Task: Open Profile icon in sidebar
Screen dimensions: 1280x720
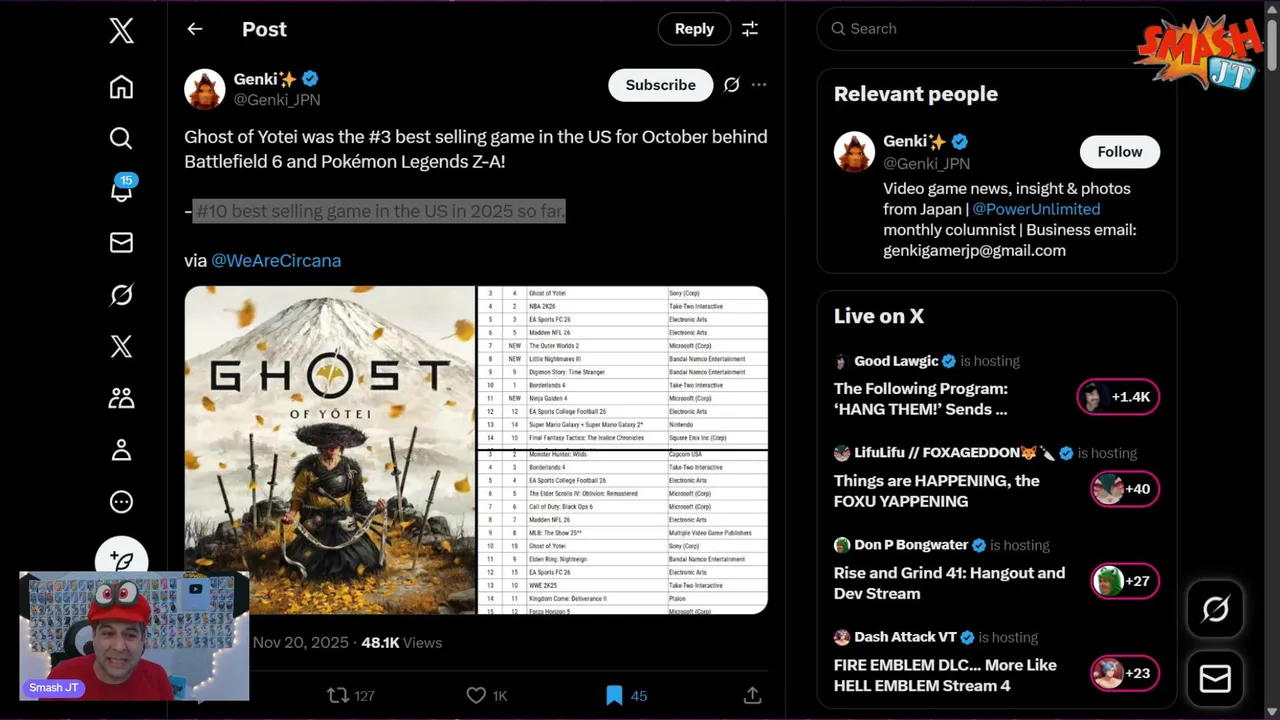Action: [x=121, y=450]
